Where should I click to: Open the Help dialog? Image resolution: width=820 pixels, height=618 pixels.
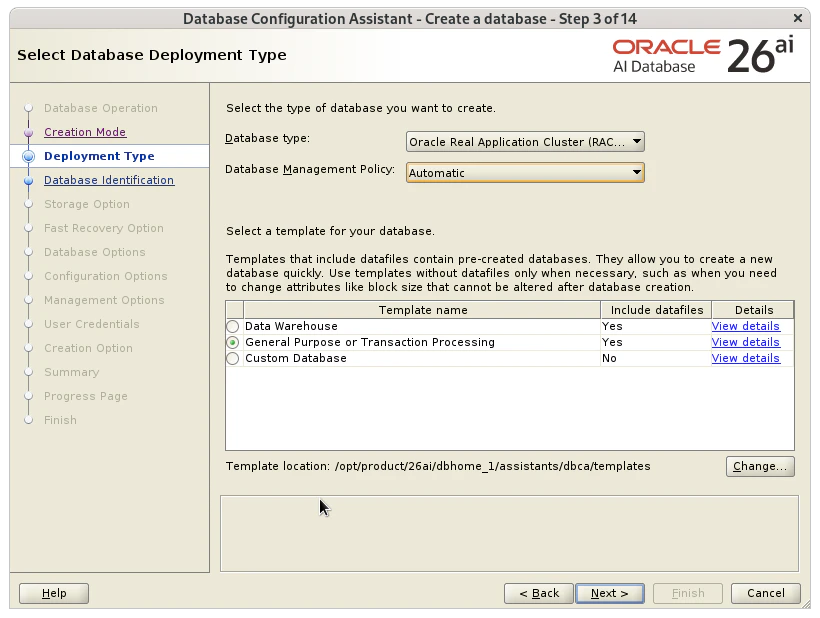click(x=54, y=593)
